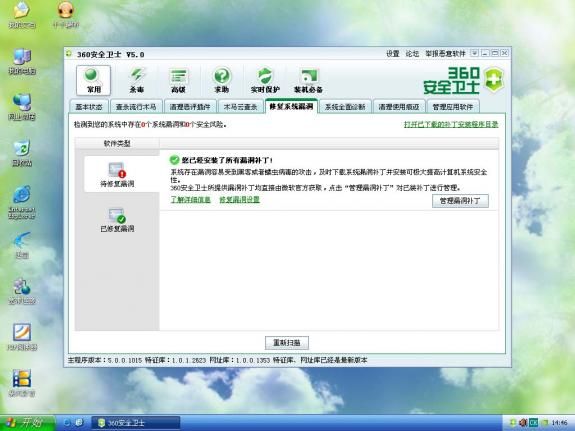
Task: Open the 实时保护 shield icon
Action: pos(265,81)
